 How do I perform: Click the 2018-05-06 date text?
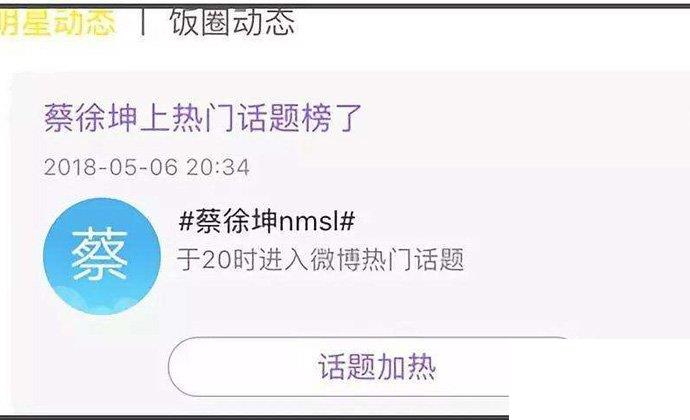coord(110,167)
